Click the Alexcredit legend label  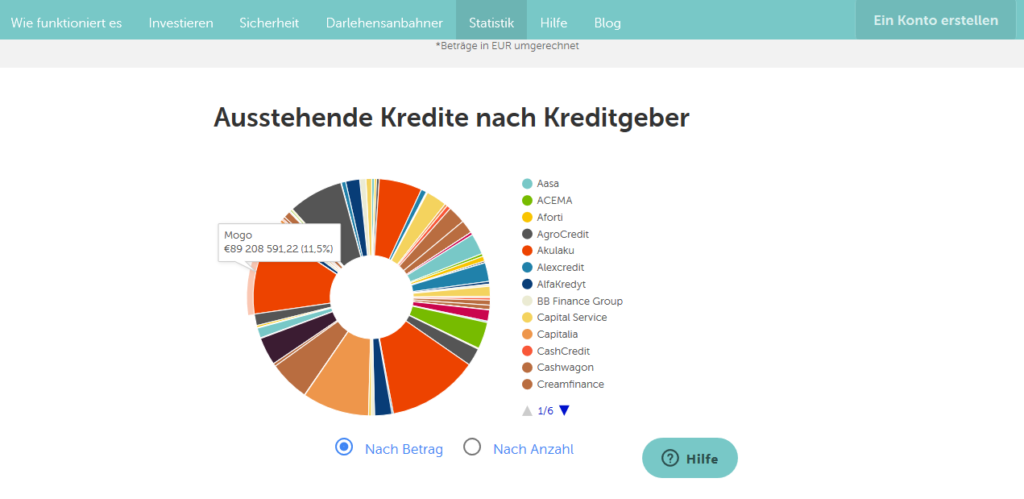[x=560, y=267]
